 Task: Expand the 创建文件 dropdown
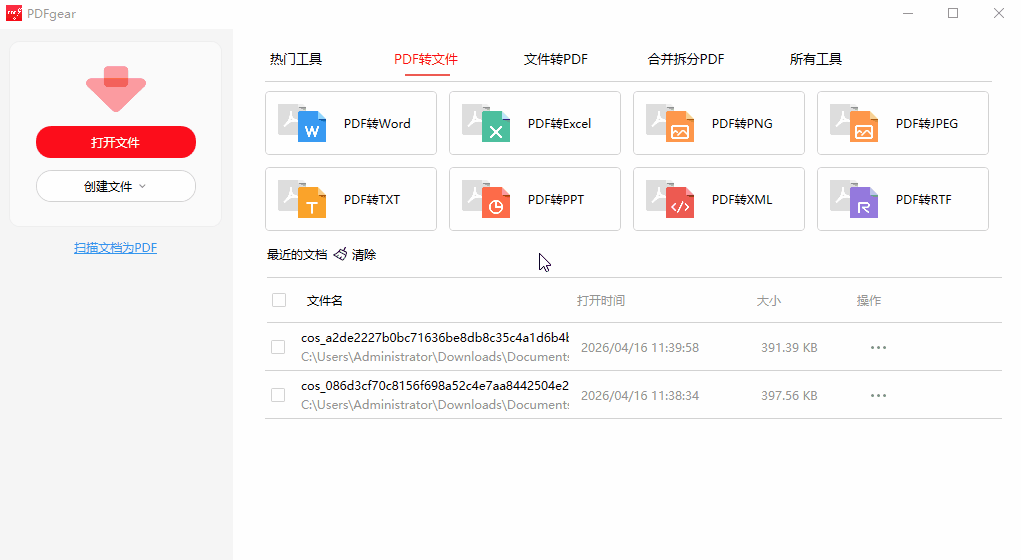coord(116,186)
